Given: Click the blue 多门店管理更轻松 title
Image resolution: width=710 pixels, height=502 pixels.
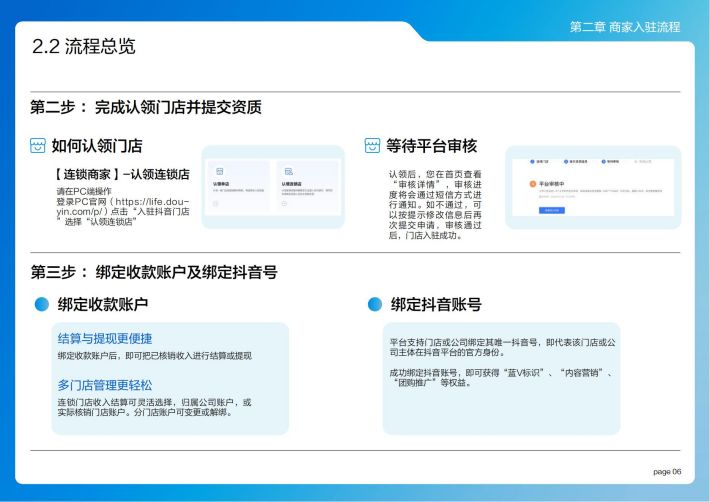Looking at the screenshot, I should click(x=105, y=385).
